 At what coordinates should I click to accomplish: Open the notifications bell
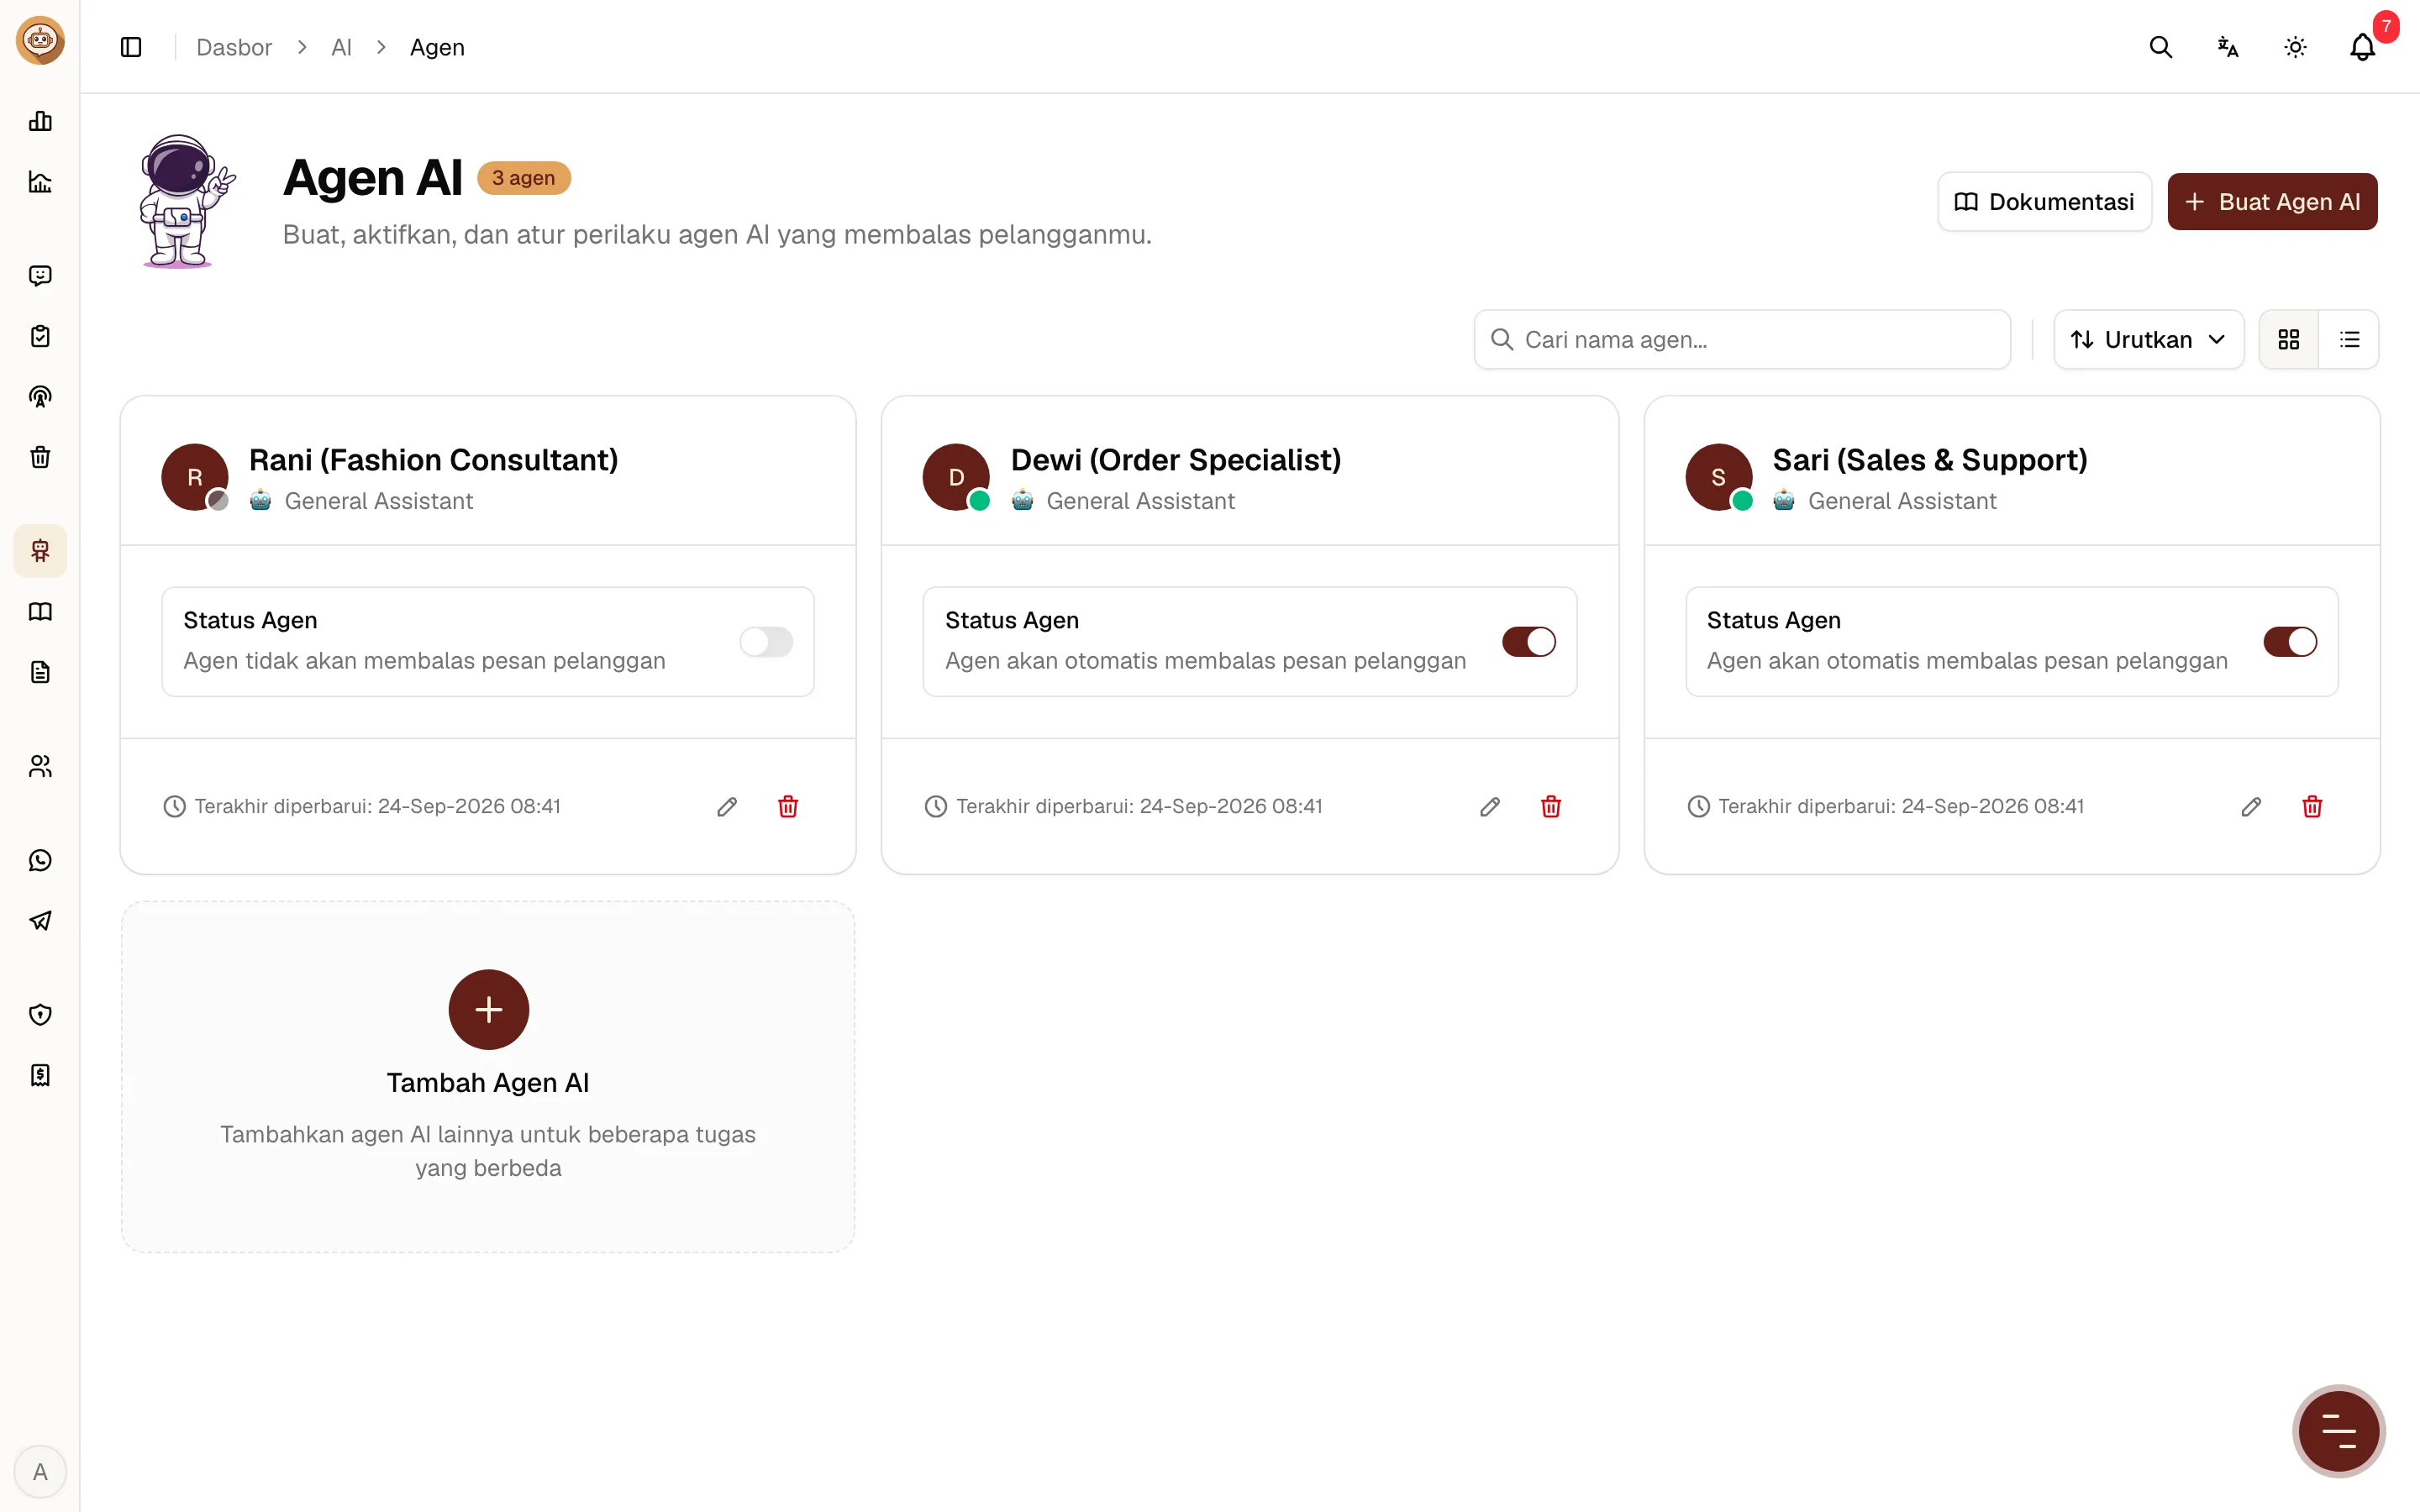click(2362, 47)
